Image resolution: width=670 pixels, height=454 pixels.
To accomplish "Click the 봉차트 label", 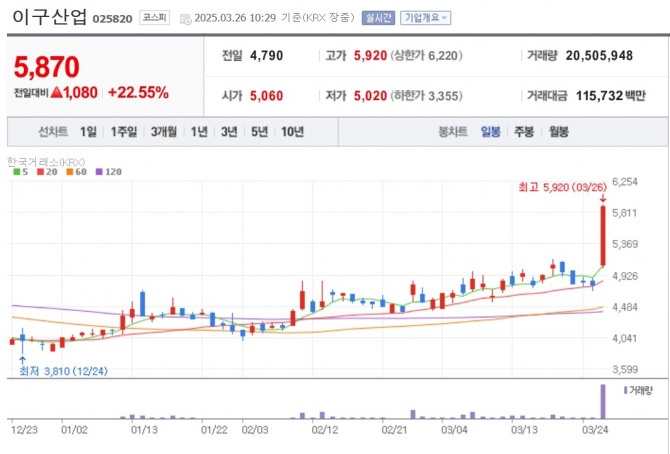I will coord(453,132).
